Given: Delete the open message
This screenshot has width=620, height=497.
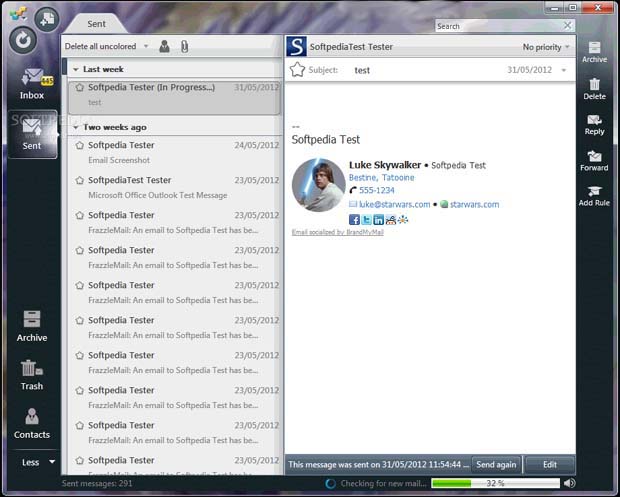Looking at the screenshot, I should (x=594, y=89).
